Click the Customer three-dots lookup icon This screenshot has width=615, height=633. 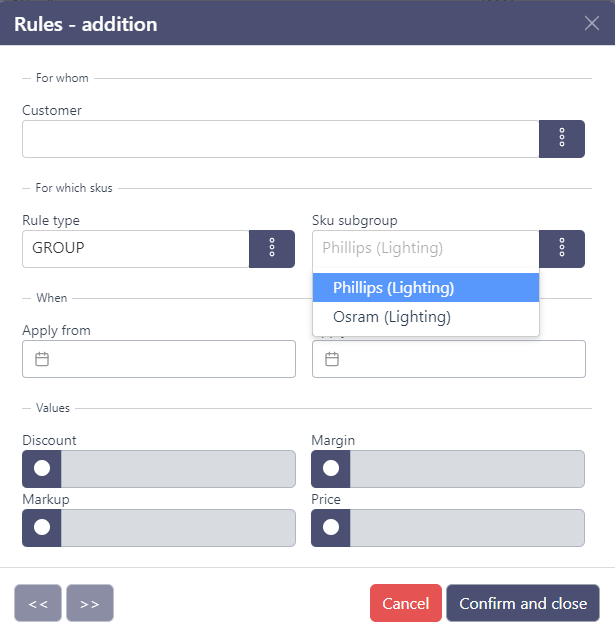(x=562, y=139)
